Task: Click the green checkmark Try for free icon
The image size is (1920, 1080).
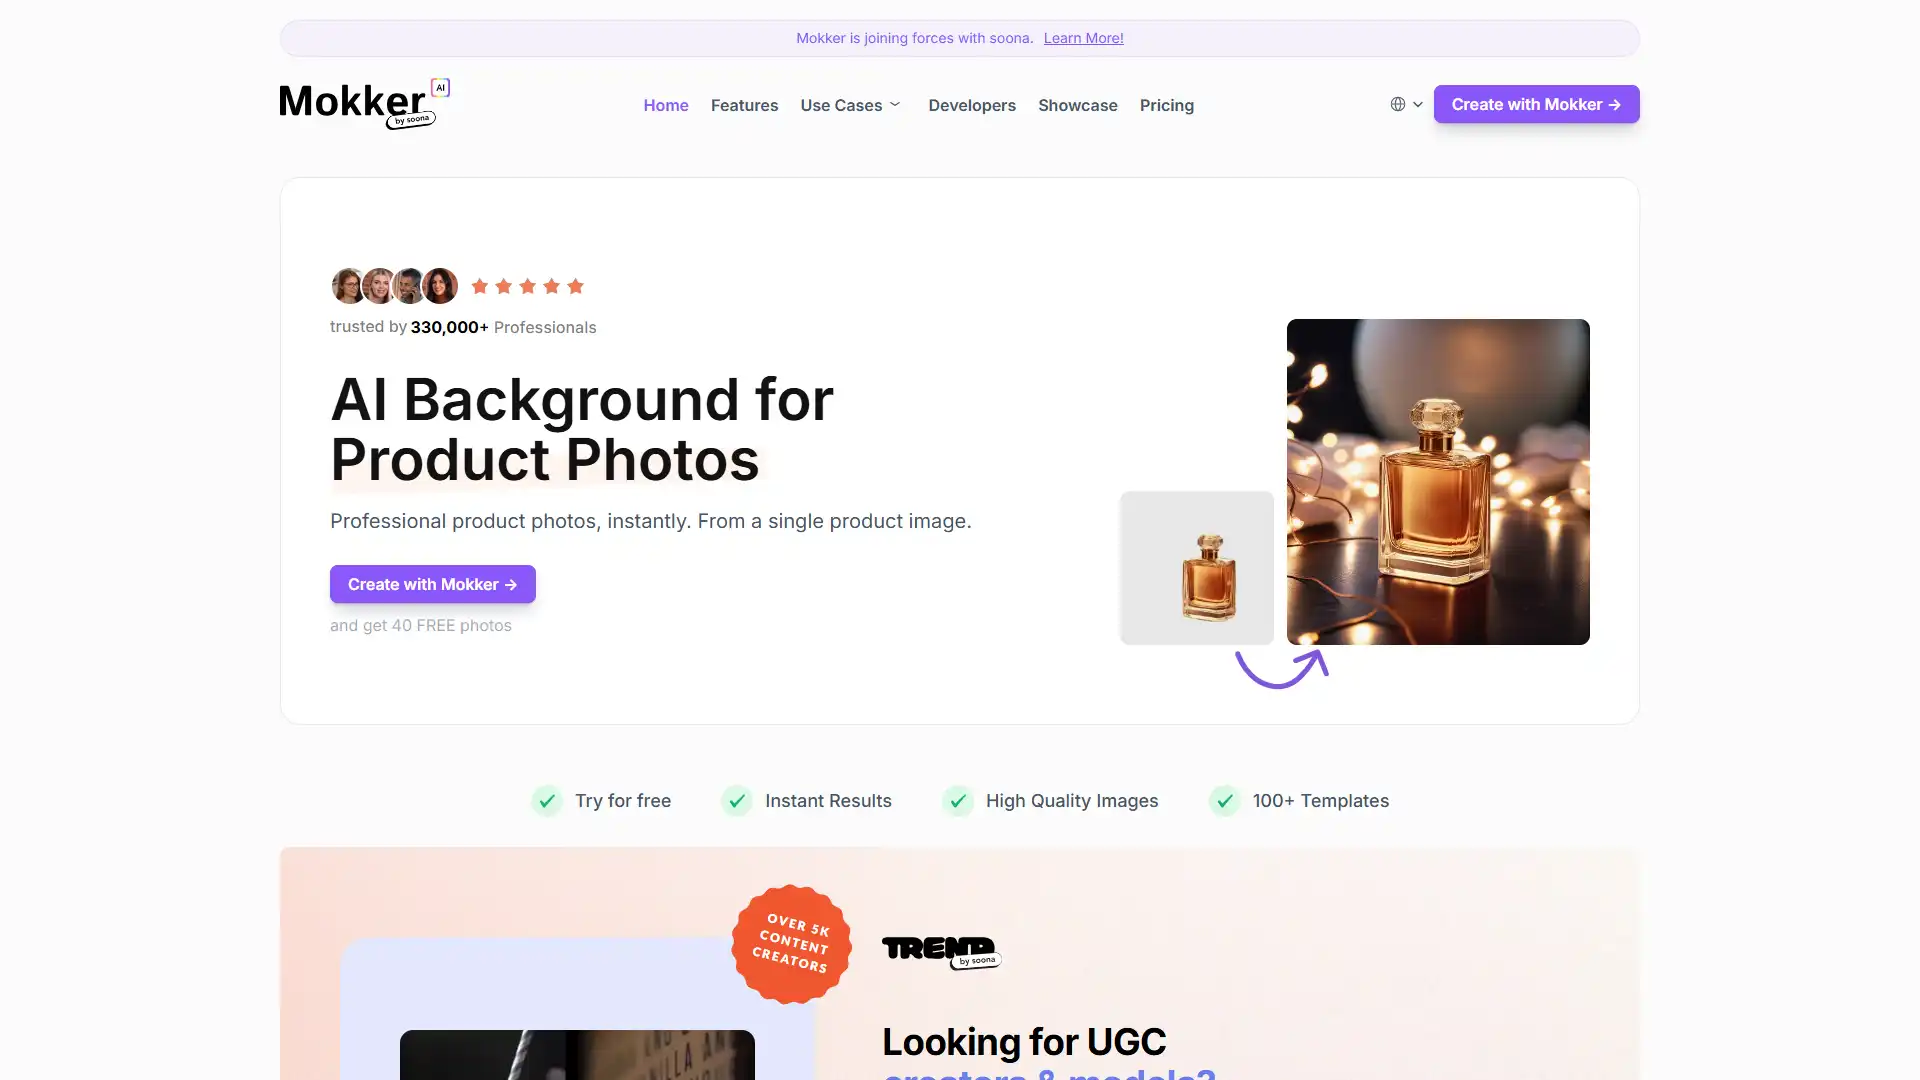Action: (546, 800)
